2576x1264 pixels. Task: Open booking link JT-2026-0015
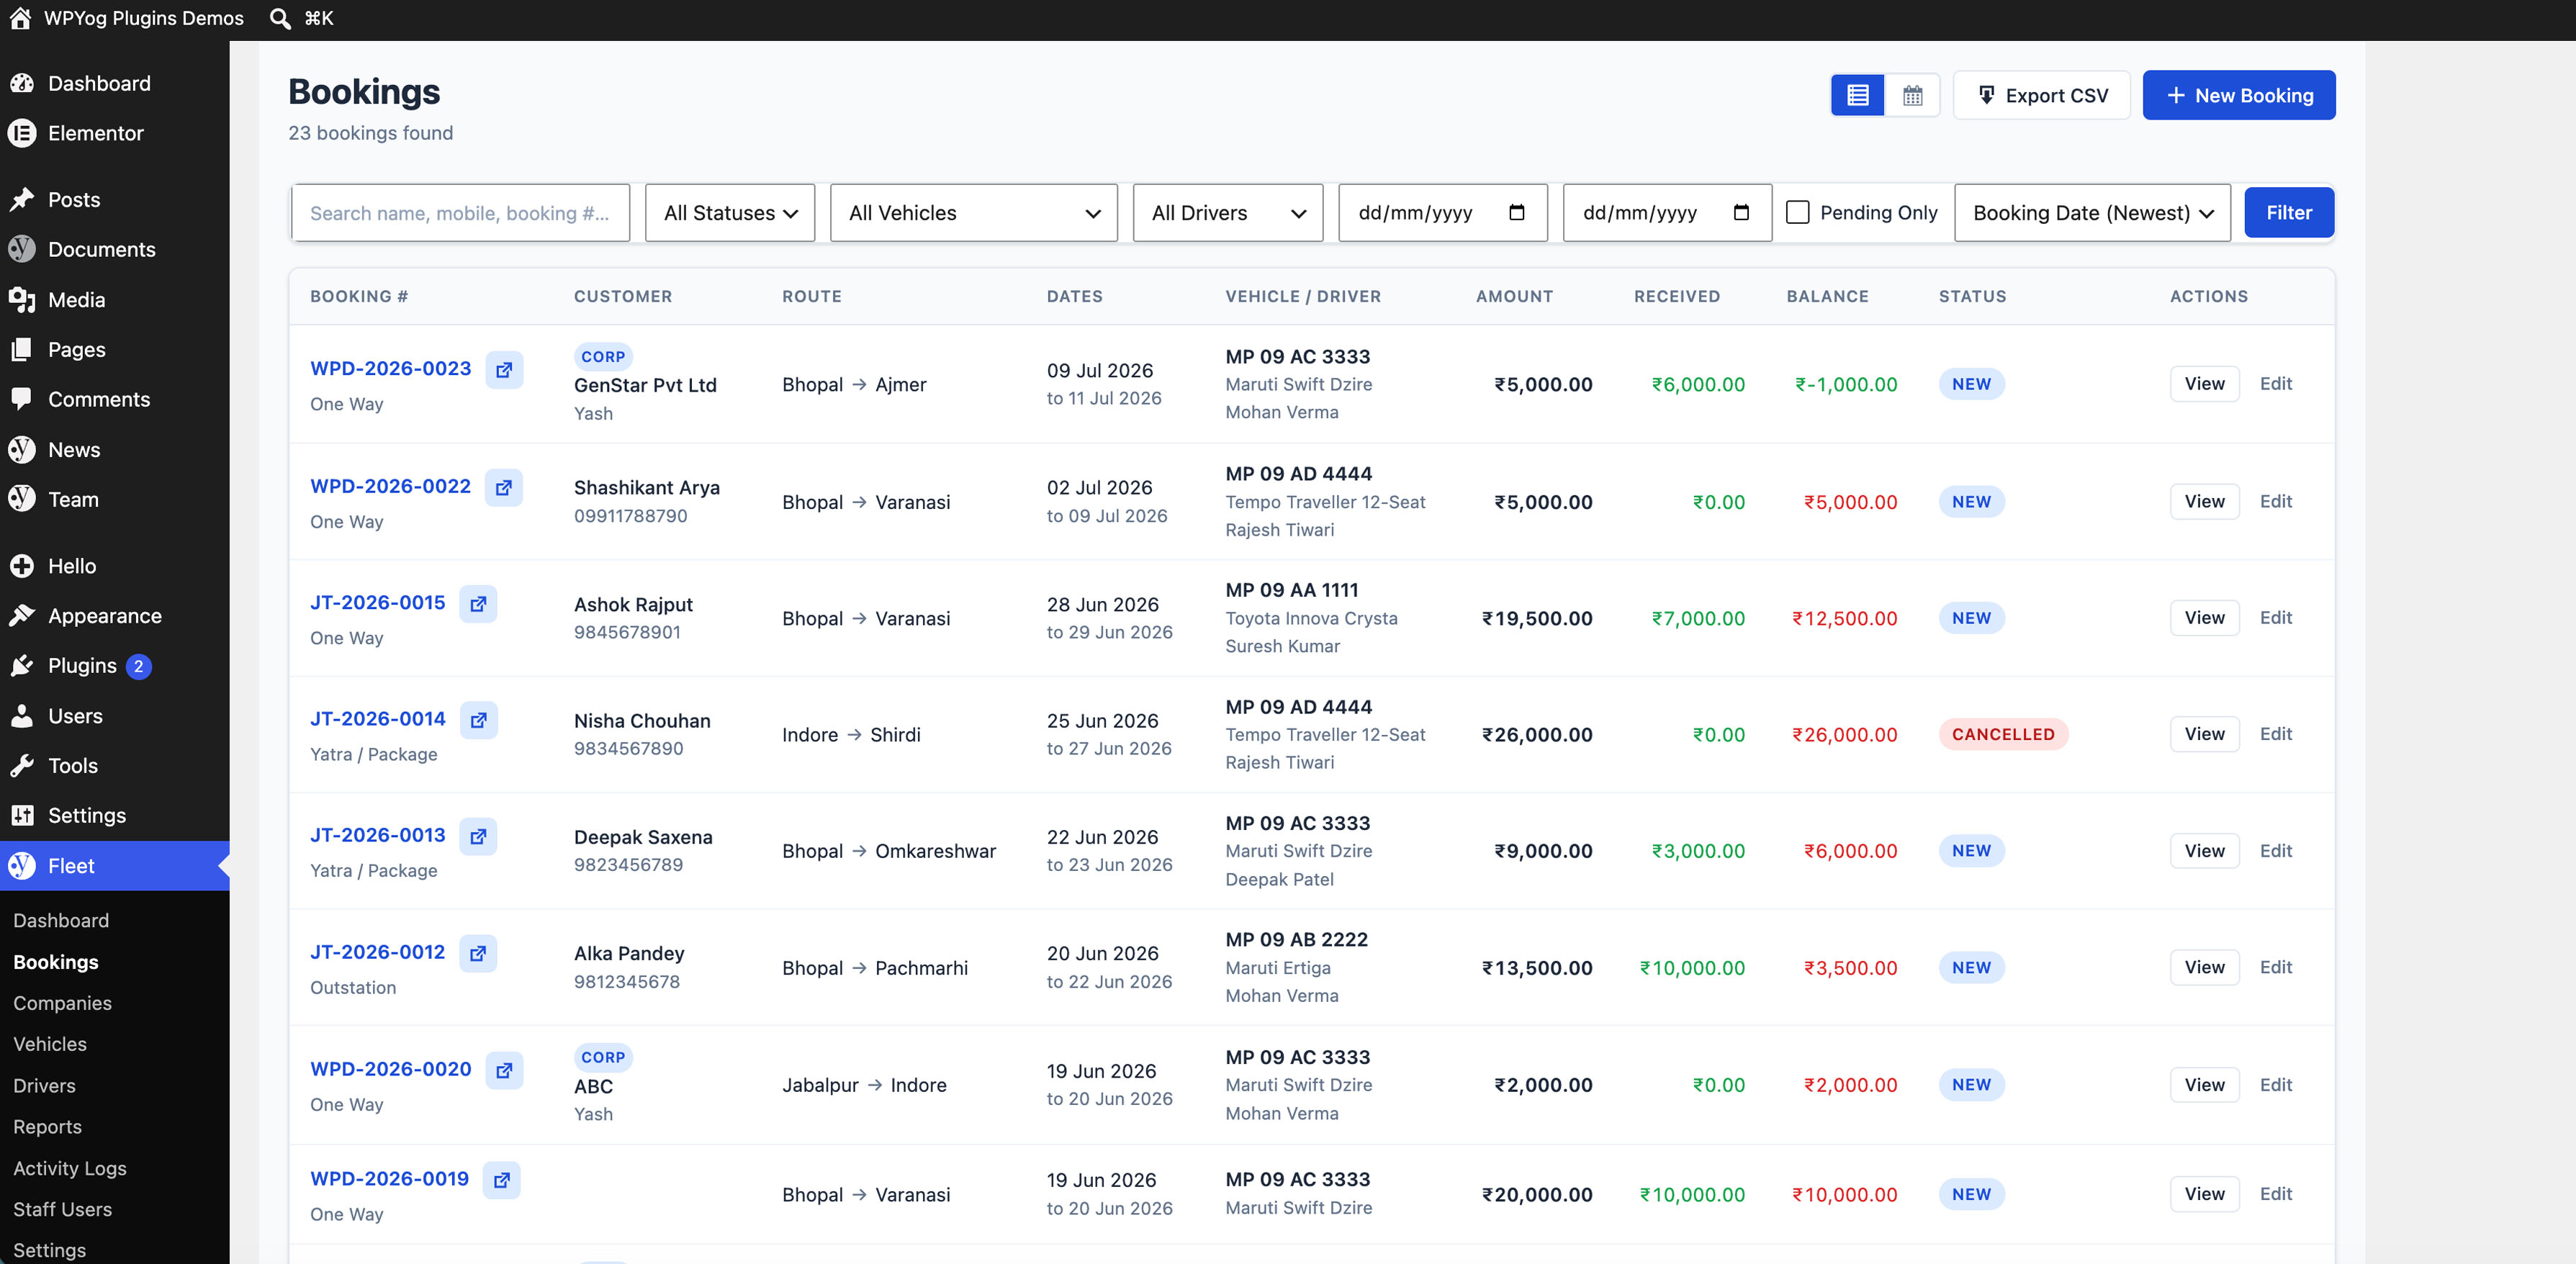[378, 603]
